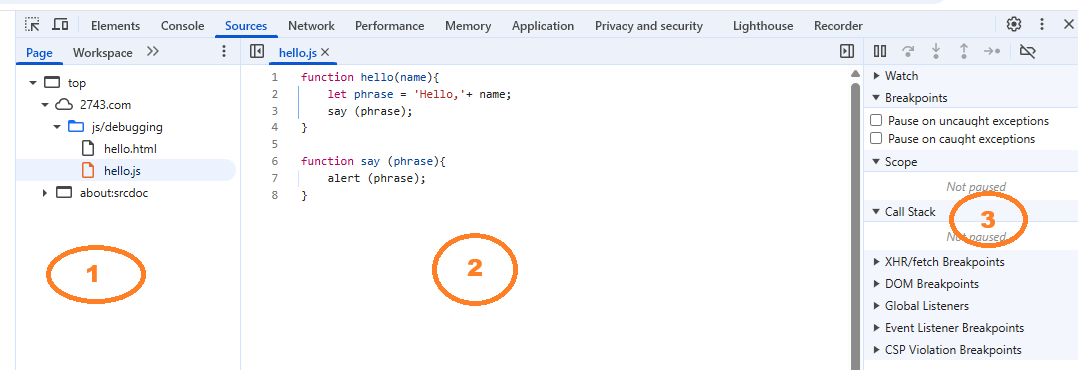This screenshot has width=1078, height=370.
Task: Open the DevTools three-dot customize menu
Action: (x=1042, y=25)
